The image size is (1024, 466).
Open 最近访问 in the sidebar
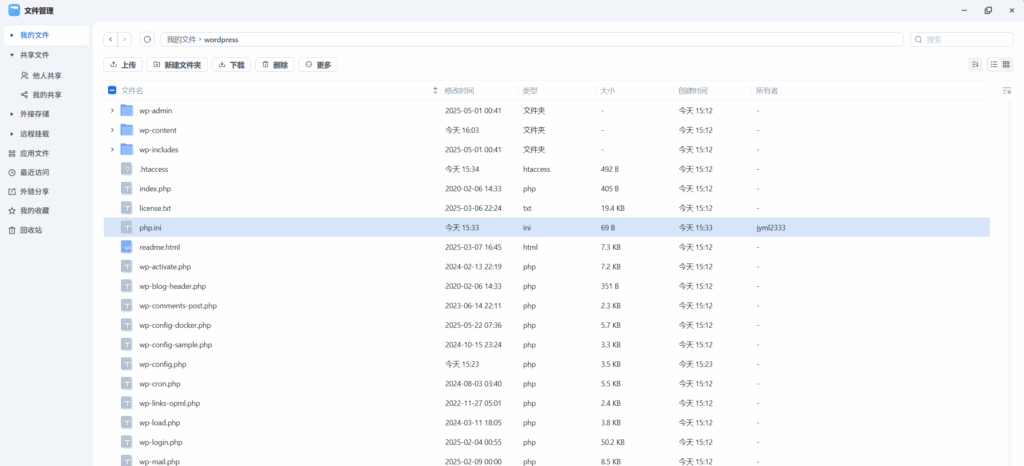pyautogui.click(x=34, y=172)
